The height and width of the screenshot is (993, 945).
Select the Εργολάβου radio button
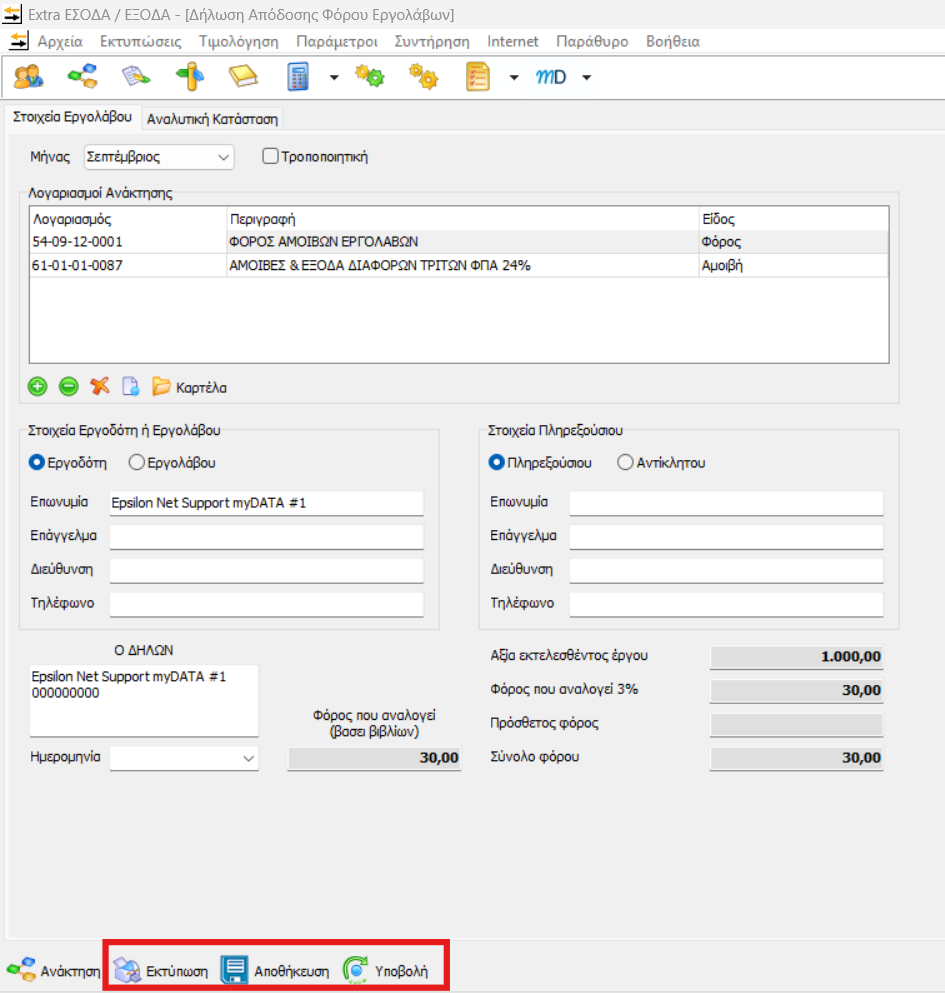[137, 463]
